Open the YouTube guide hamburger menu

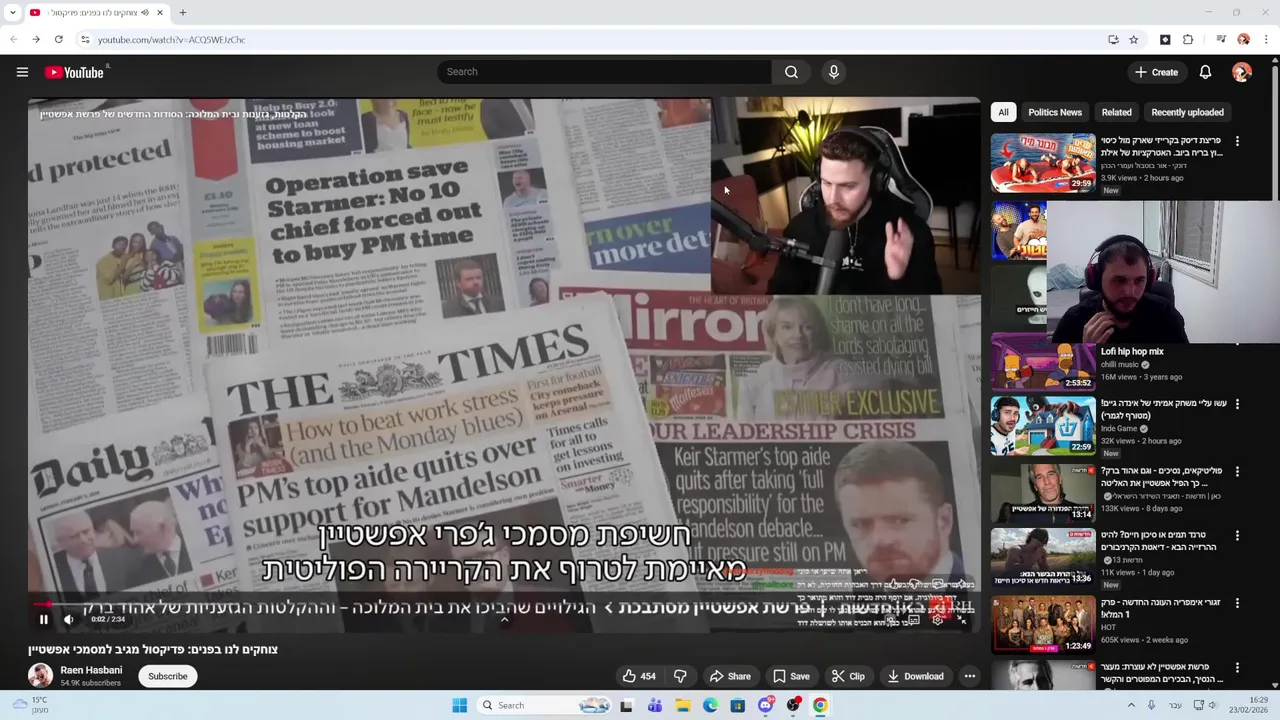(x=22, y=72)
